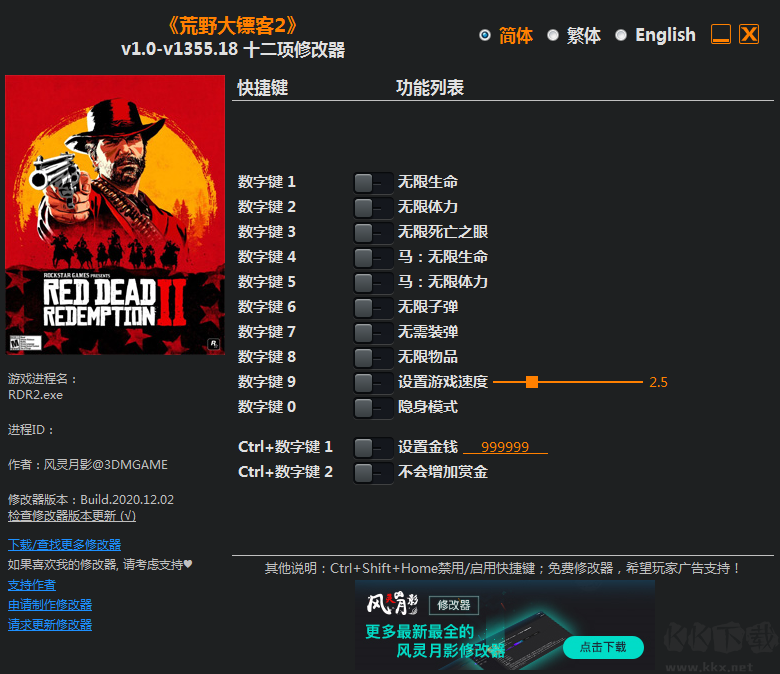The height and width of the screenshot is (674, 780).
Task: Toggle 设置金钱 switch
Action: (373, 447)
